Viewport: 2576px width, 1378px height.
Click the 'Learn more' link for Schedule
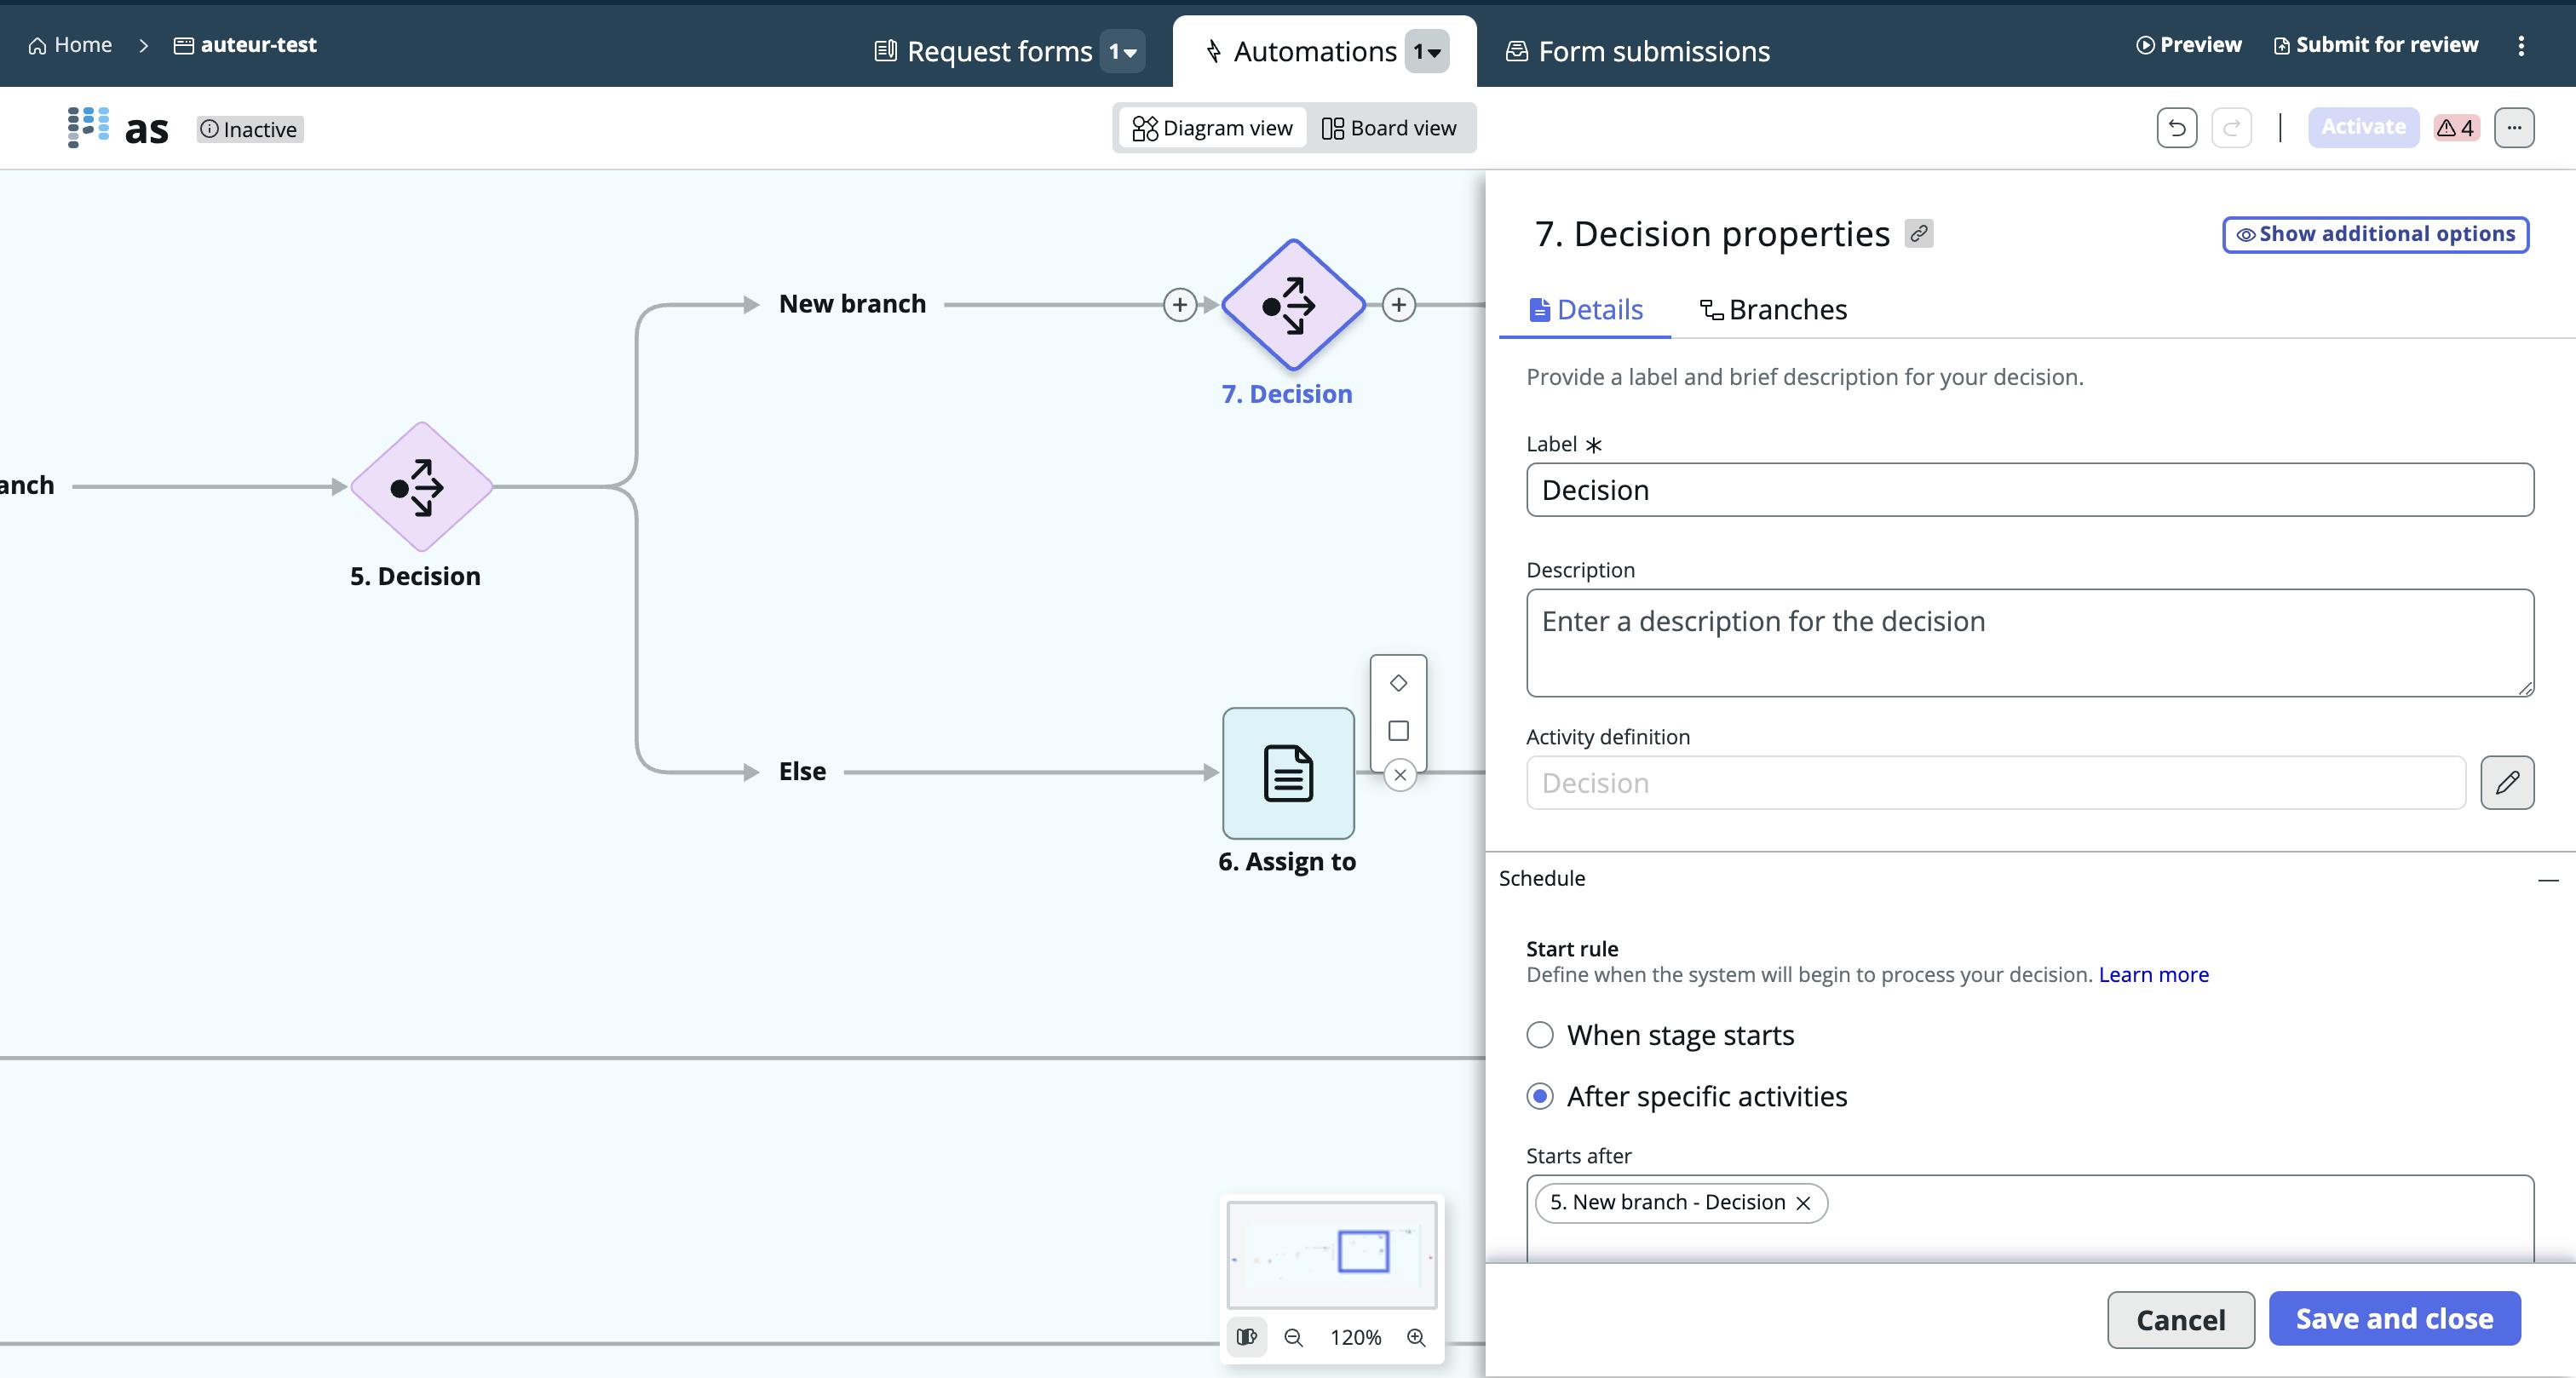tap(2153, 974)
